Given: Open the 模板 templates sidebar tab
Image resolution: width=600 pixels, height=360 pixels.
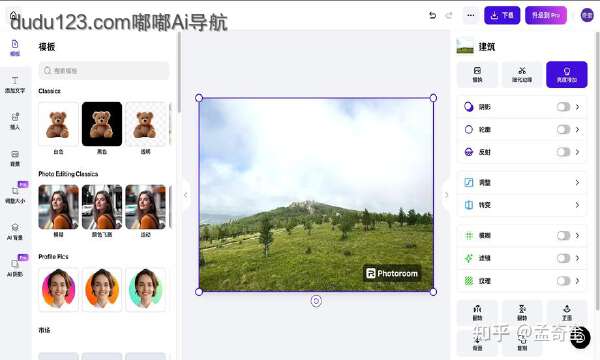Looking at the screenshot, I should pyautogui.click(x=15, y=48).
